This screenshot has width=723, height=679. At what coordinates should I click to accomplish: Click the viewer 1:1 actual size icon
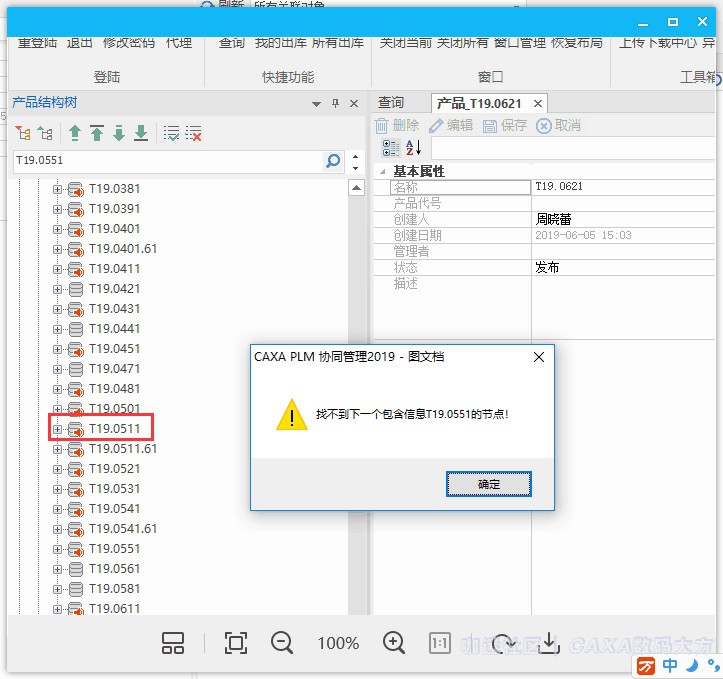pyautogui.click(x=439, y=643)
